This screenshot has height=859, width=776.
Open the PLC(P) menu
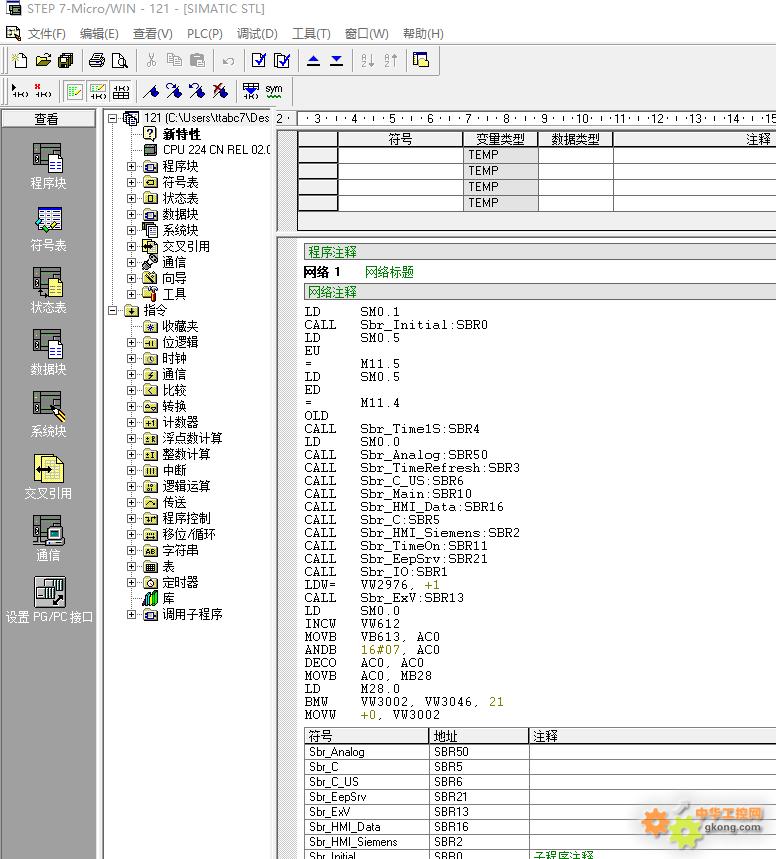pos(205,34)
